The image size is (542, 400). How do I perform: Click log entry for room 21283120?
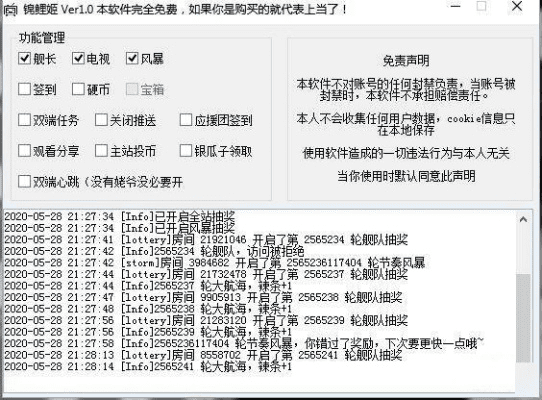coord(206,320)
